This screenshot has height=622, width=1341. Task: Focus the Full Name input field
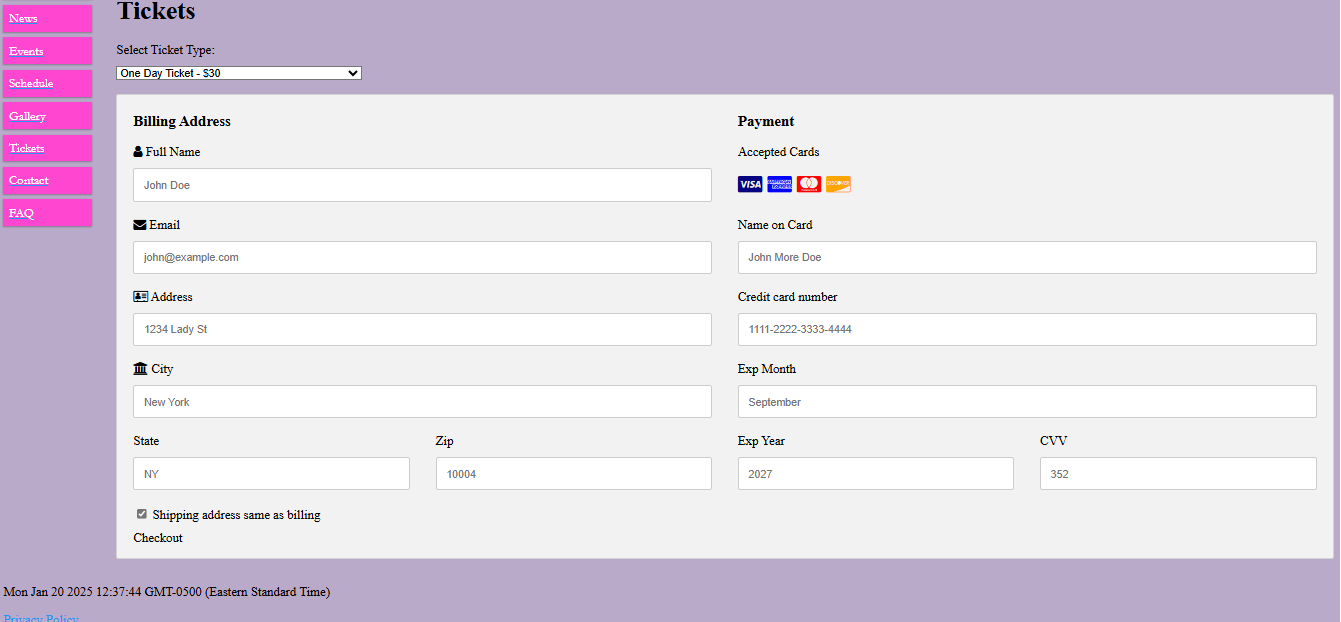click(422, 185)
